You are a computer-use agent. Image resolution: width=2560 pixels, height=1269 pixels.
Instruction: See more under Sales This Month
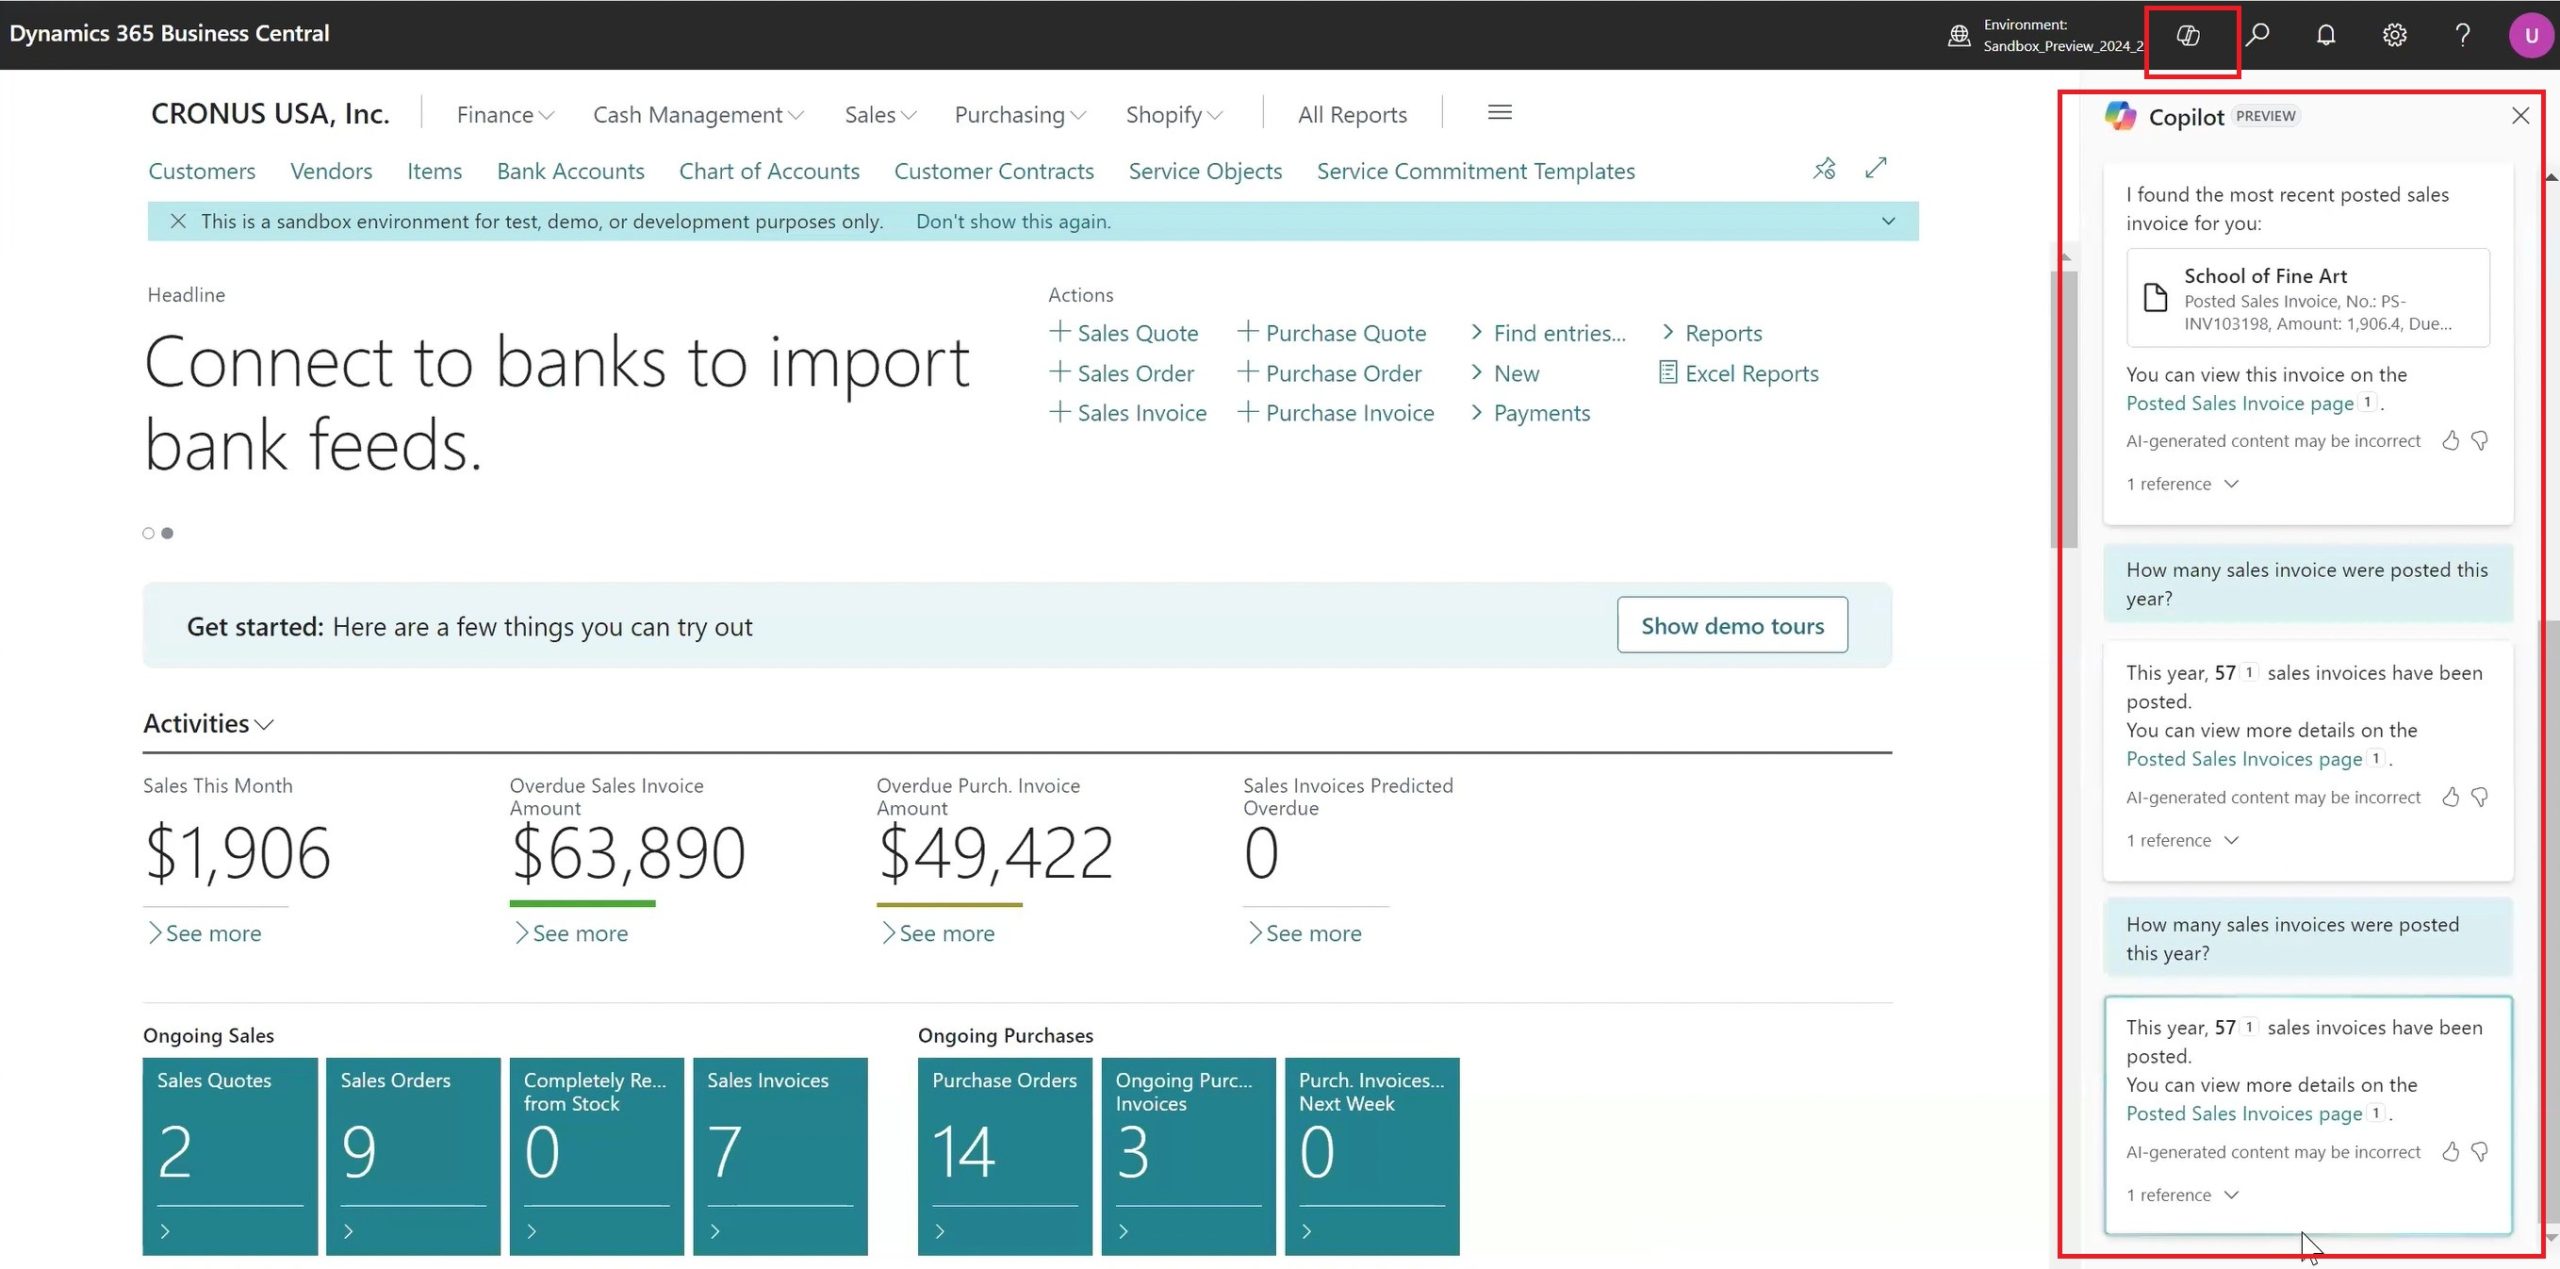(x=204, y=933)
